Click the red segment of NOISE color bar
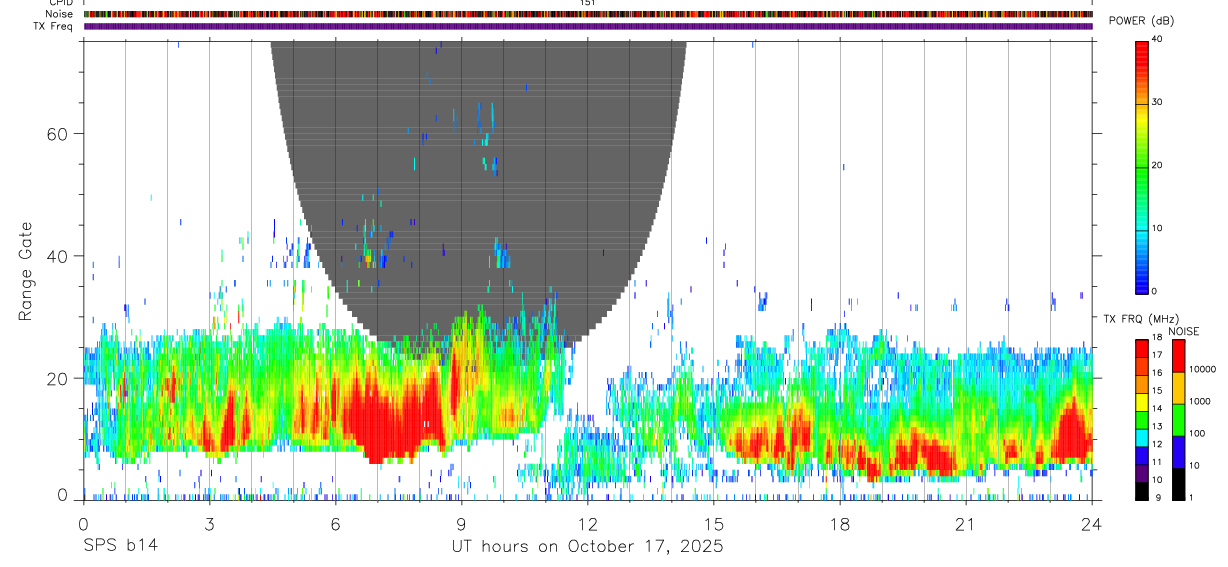Screen dimensions: 1228x567 [x=1178, y=356]
